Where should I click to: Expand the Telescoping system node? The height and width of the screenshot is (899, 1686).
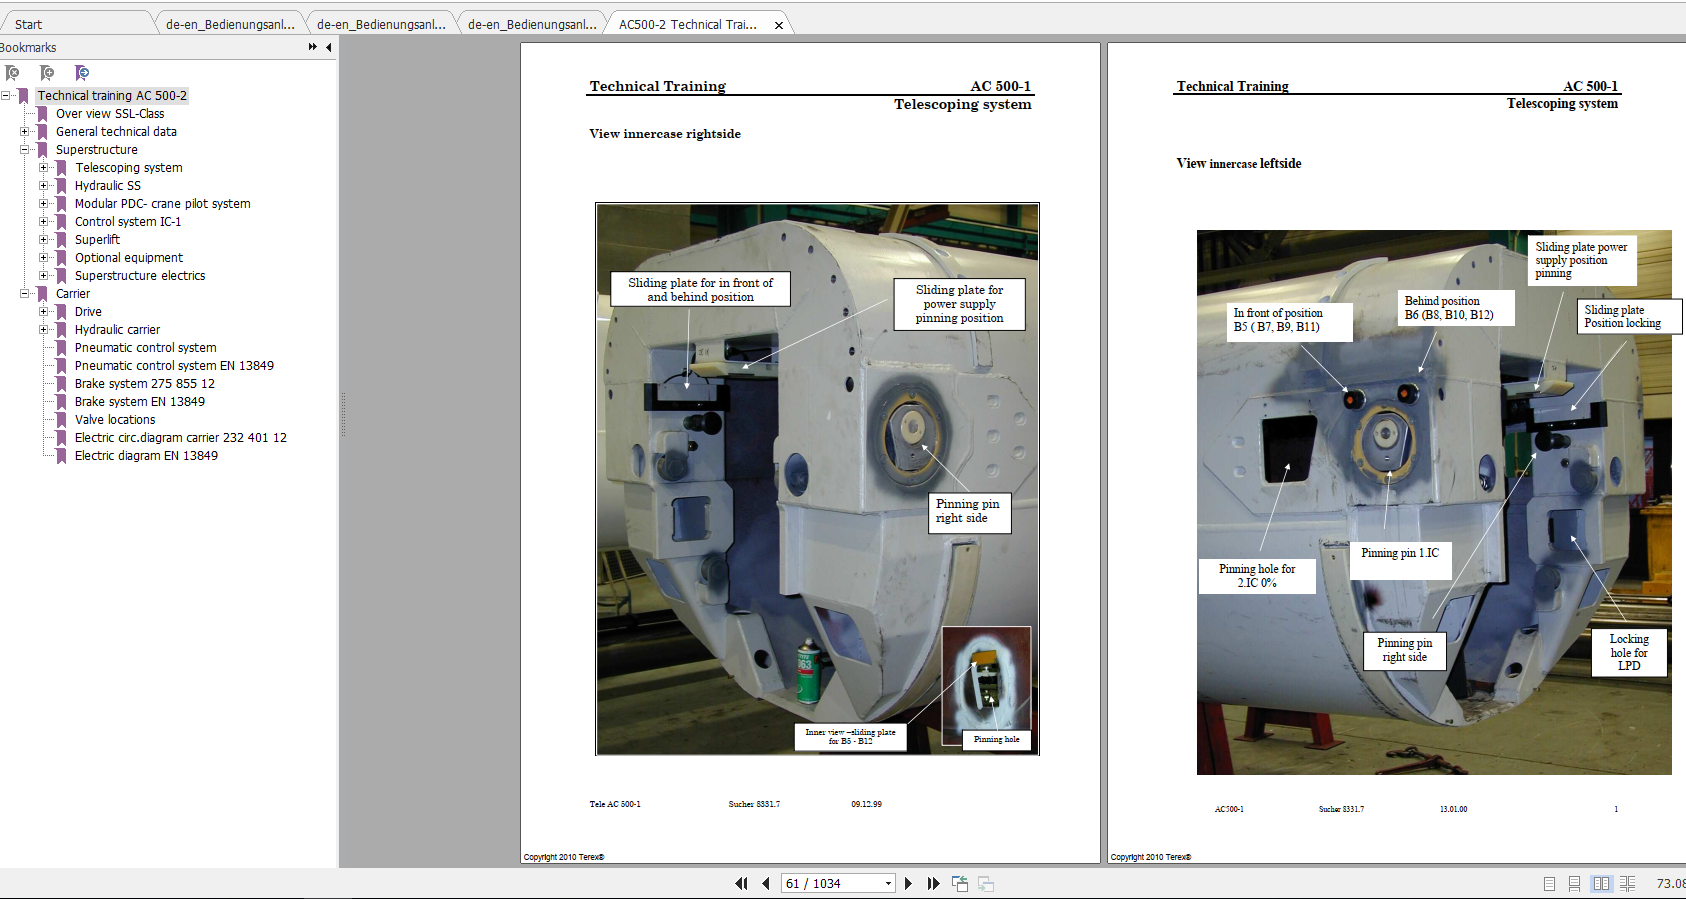[44, 168]
